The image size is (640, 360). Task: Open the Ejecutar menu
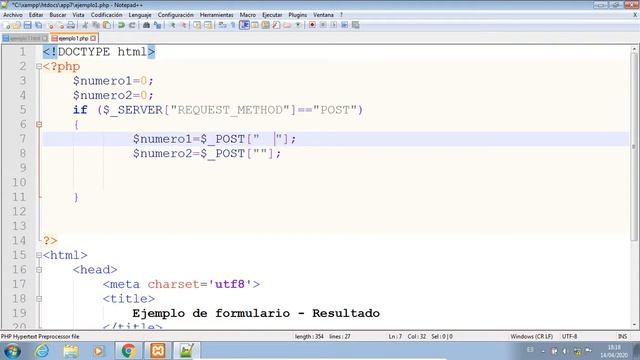point(272,15)
